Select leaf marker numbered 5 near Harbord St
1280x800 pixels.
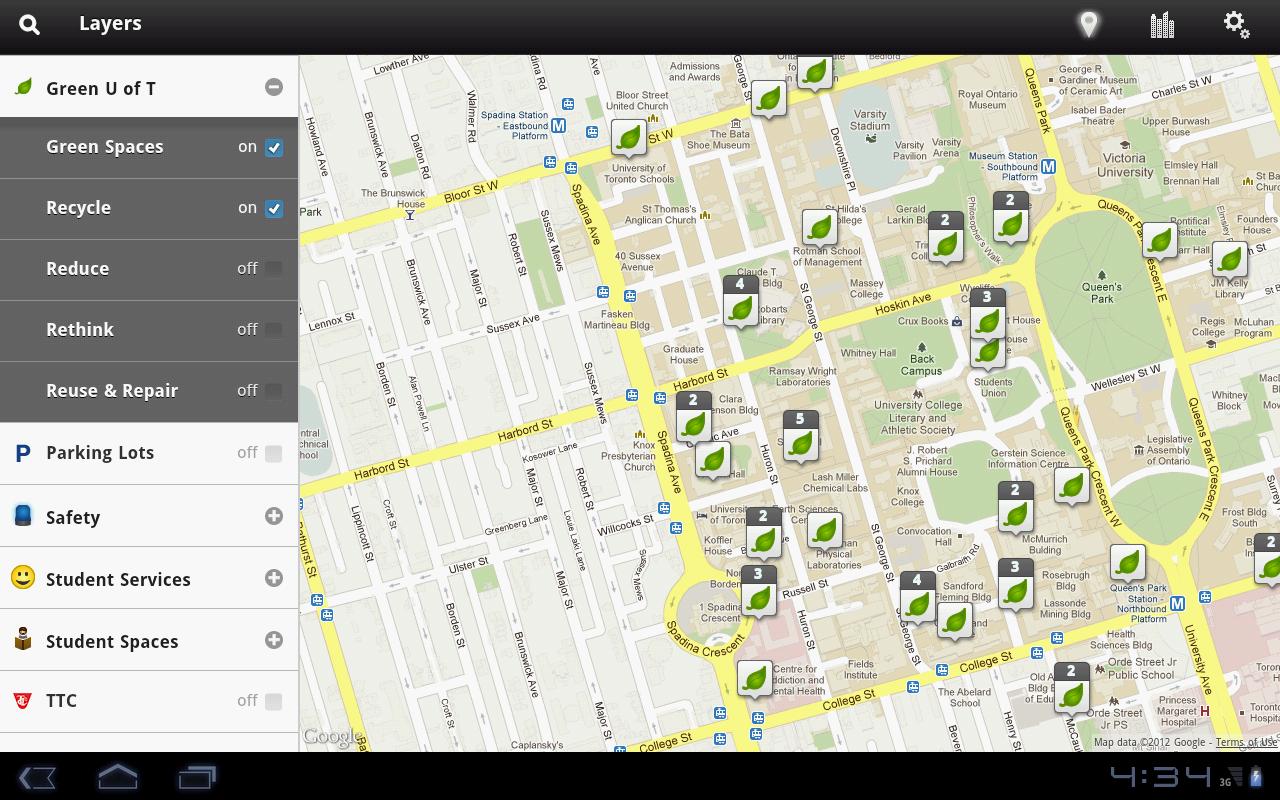[x=800, y=437]
